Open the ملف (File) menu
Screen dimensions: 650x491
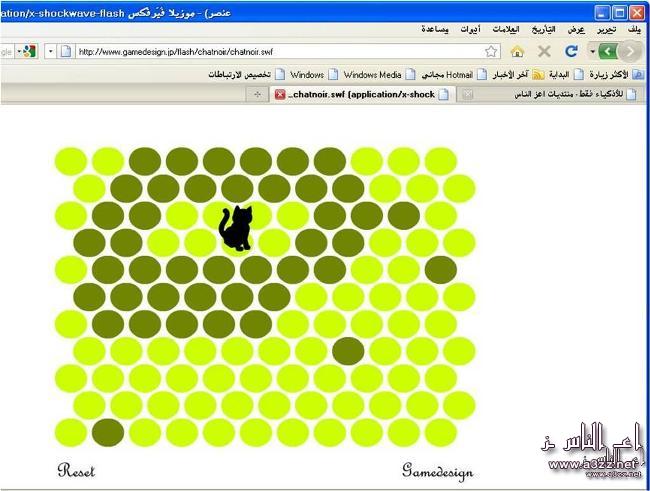634,29
